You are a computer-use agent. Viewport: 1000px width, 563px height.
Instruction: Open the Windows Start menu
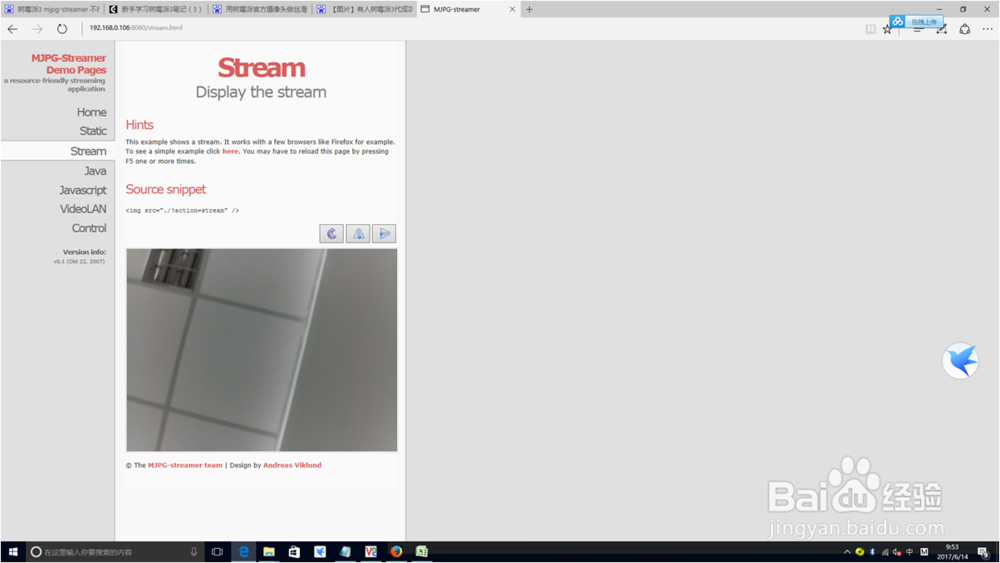[x=13, y=552]
